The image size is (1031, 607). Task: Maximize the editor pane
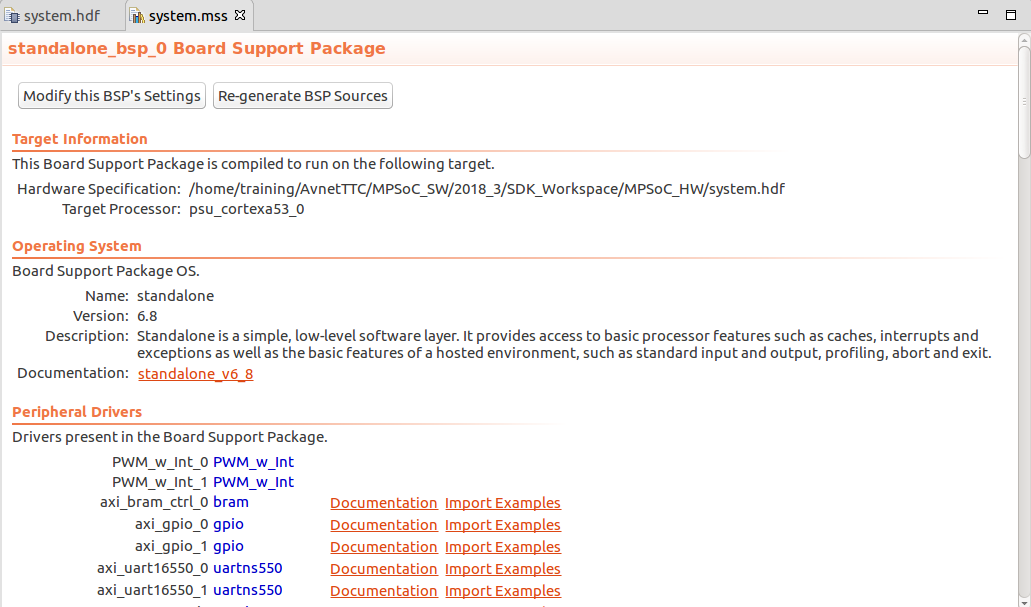click(x=1011, y=14)
